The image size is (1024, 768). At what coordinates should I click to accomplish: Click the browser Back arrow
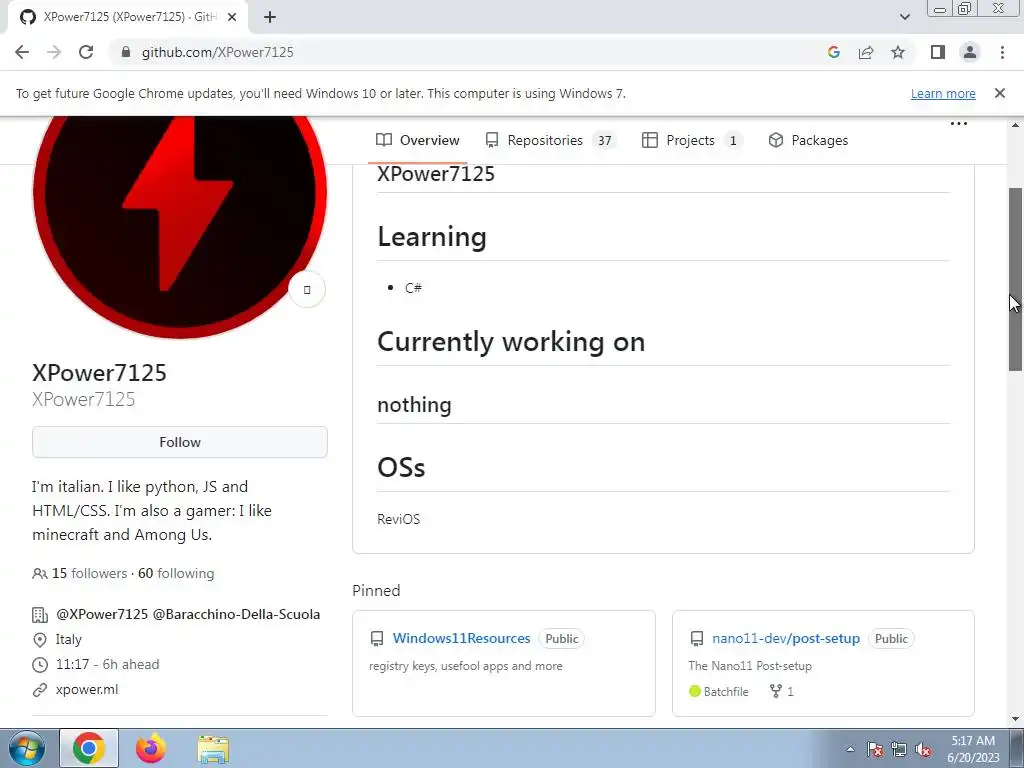22,52
